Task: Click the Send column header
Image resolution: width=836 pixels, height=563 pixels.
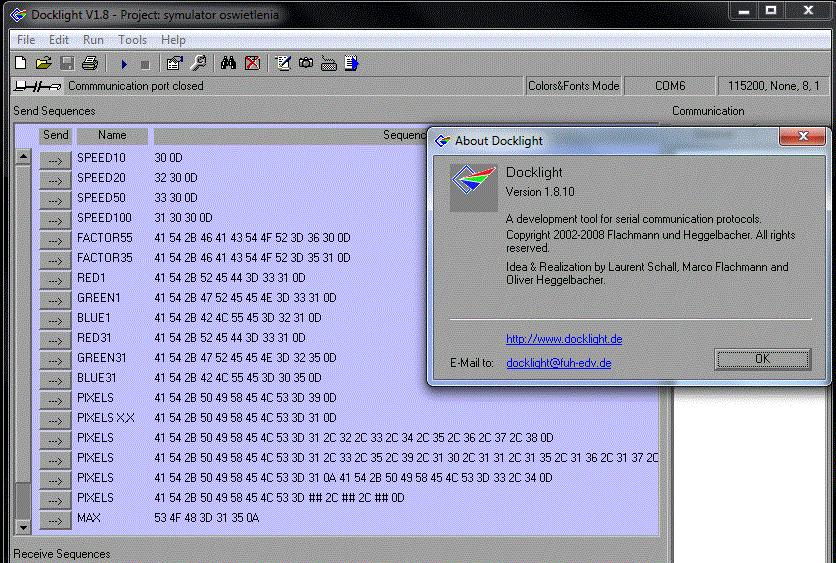Action: pyautogui.click(x=55, y=135)
